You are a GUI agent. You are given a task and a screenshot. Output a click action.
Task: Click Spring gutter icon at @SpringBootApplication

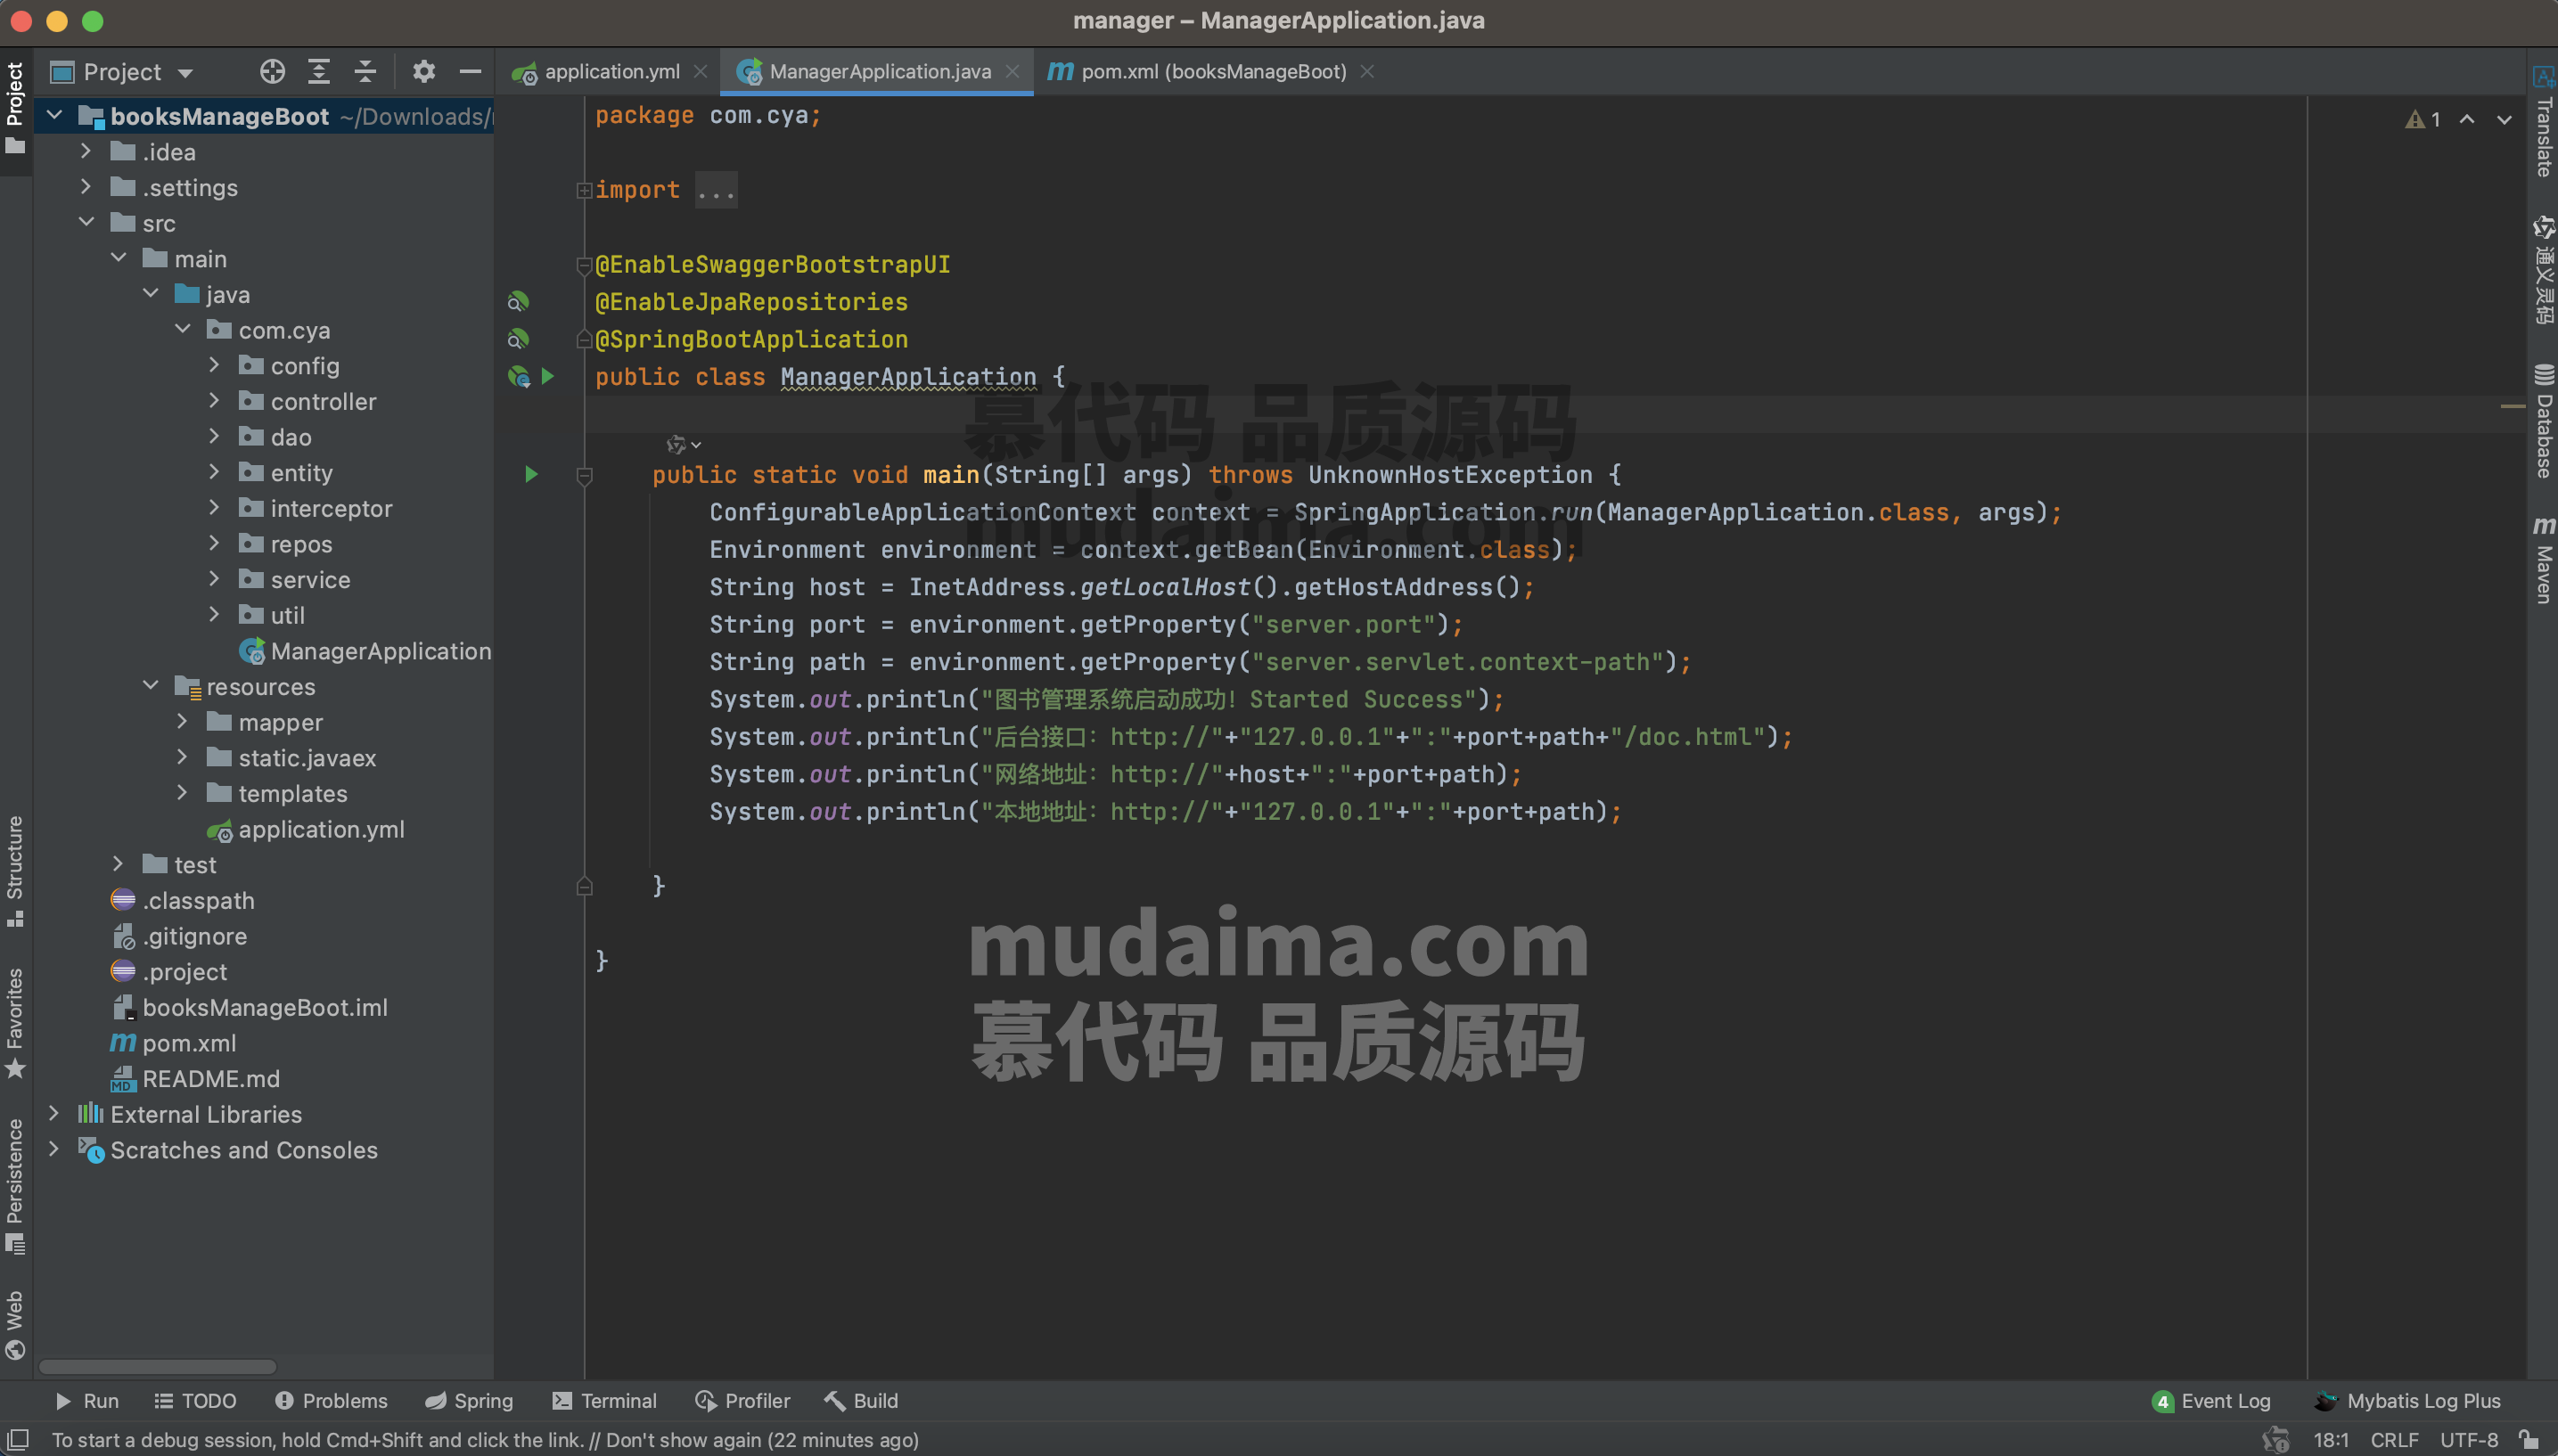click(x=518, y=339)
